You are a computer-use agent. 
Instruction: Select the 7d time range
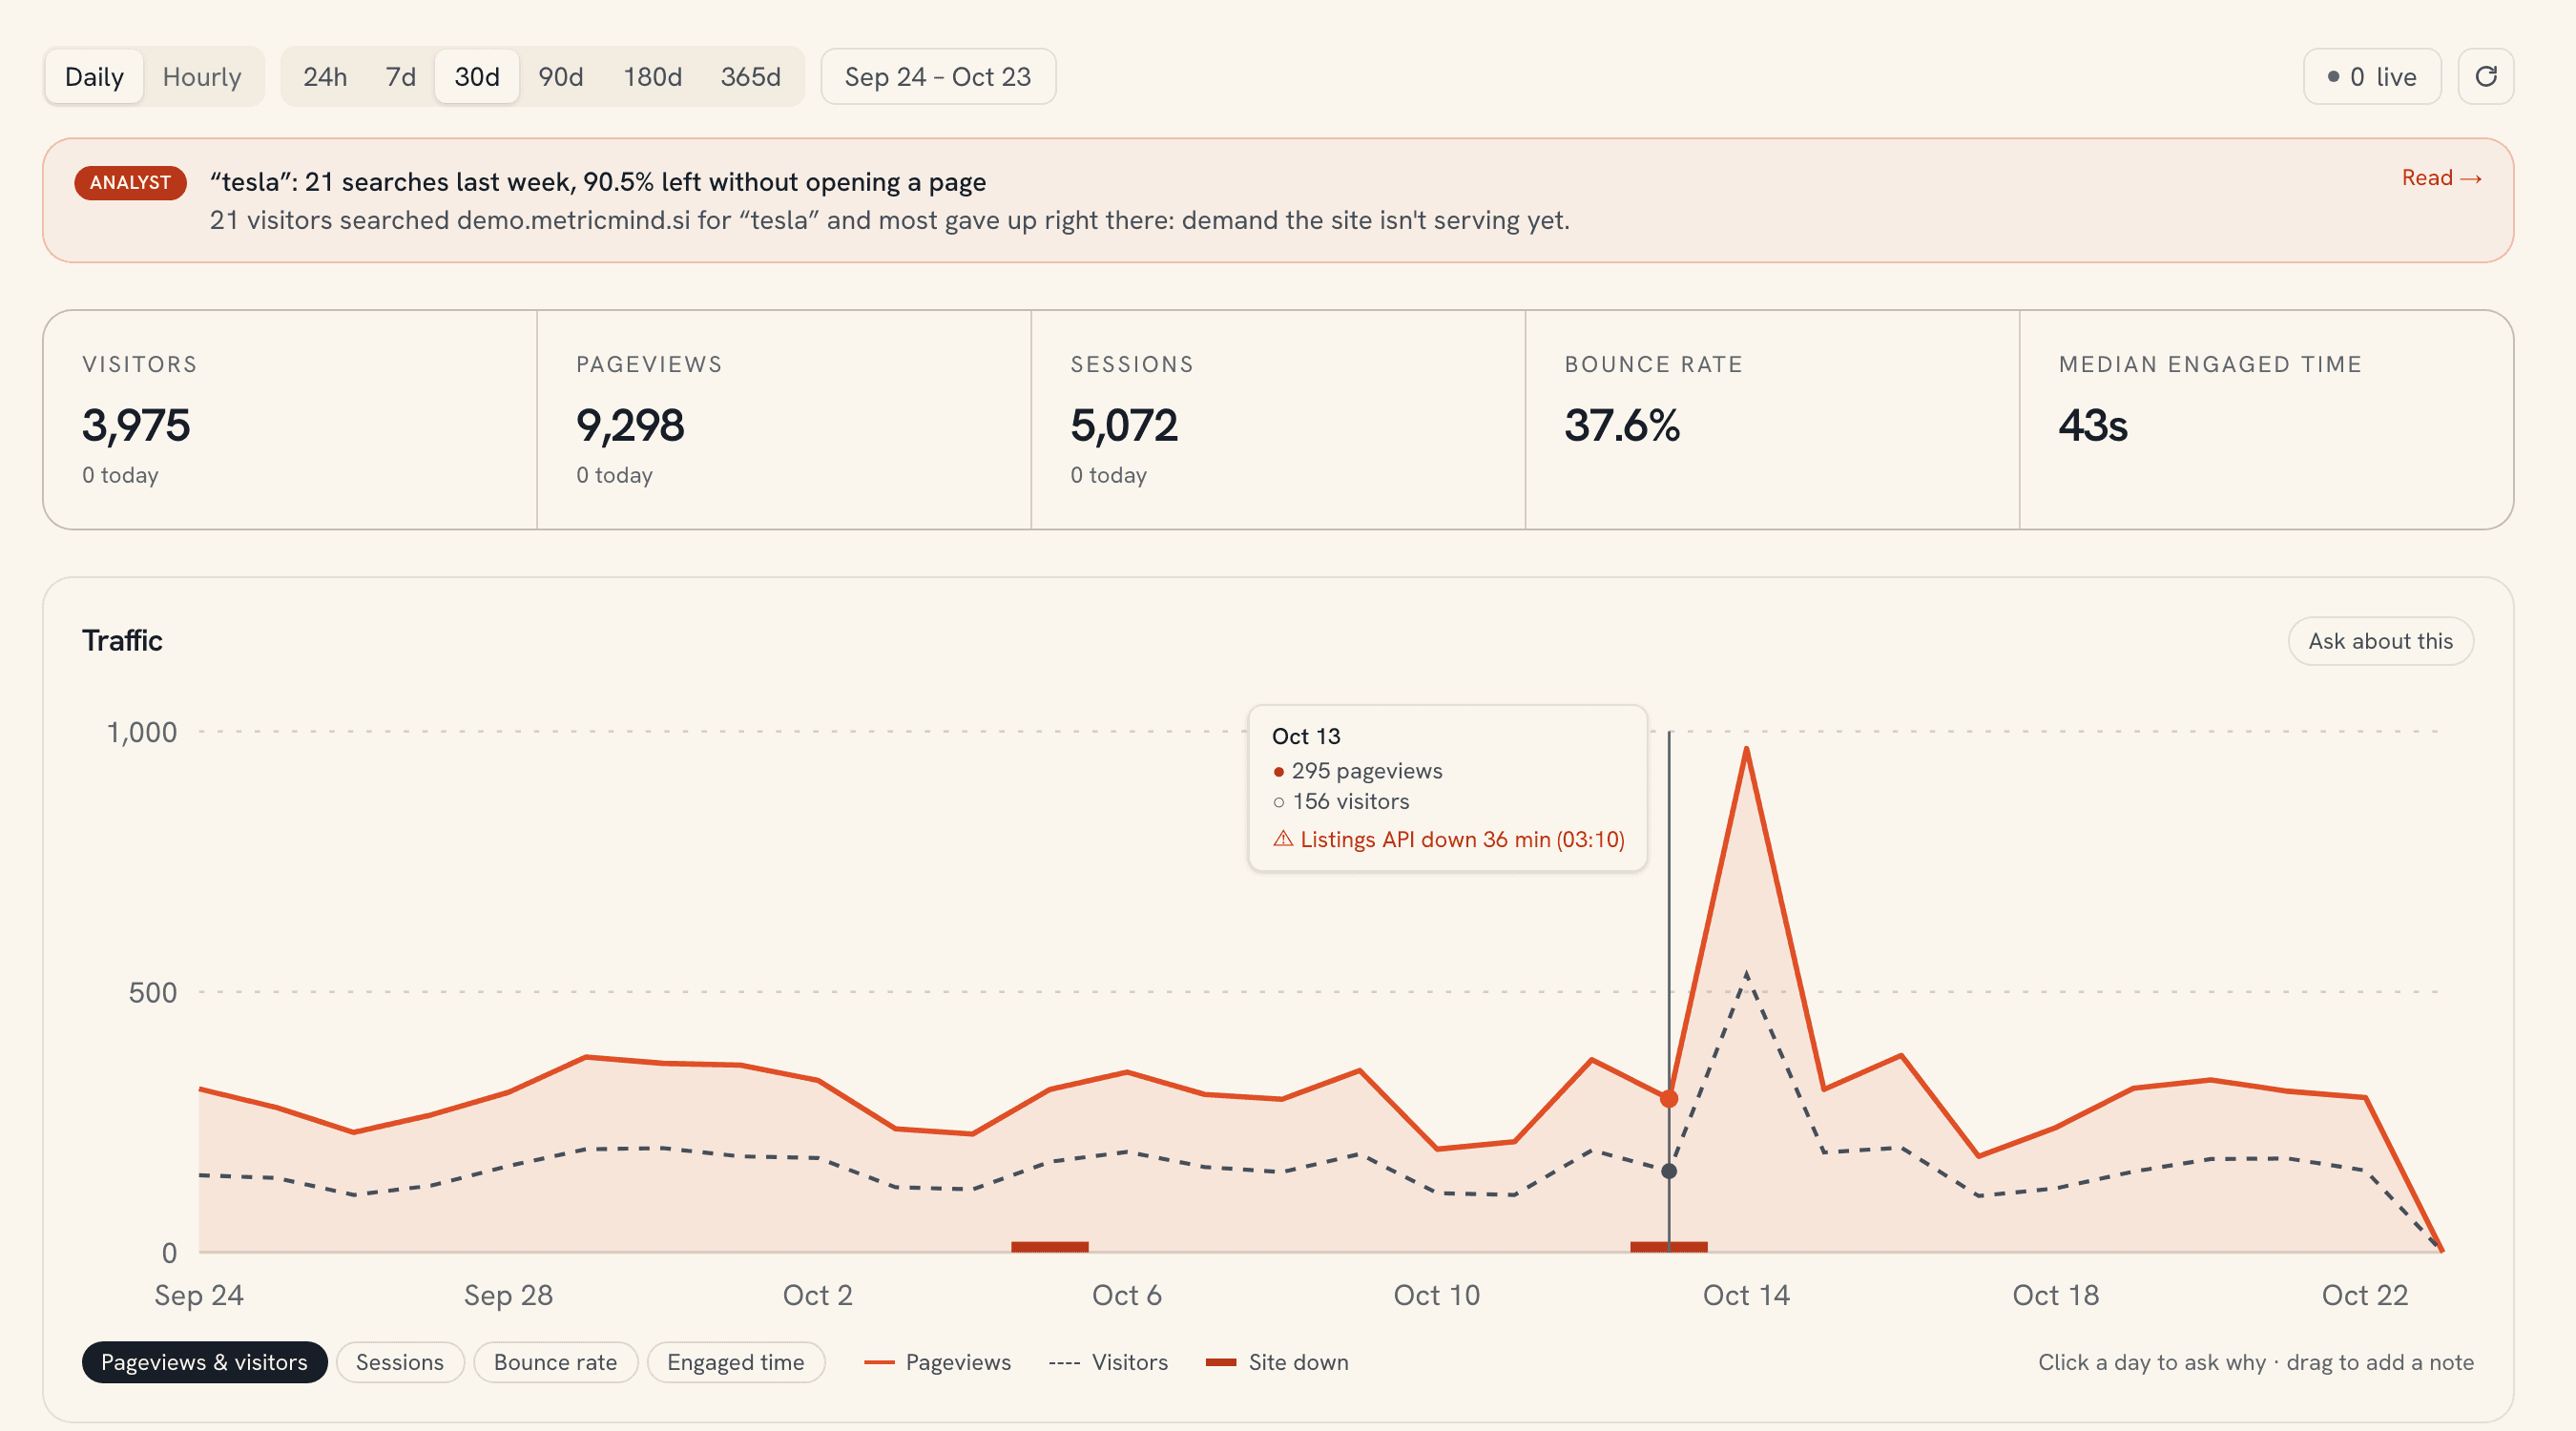pos(401,76)
